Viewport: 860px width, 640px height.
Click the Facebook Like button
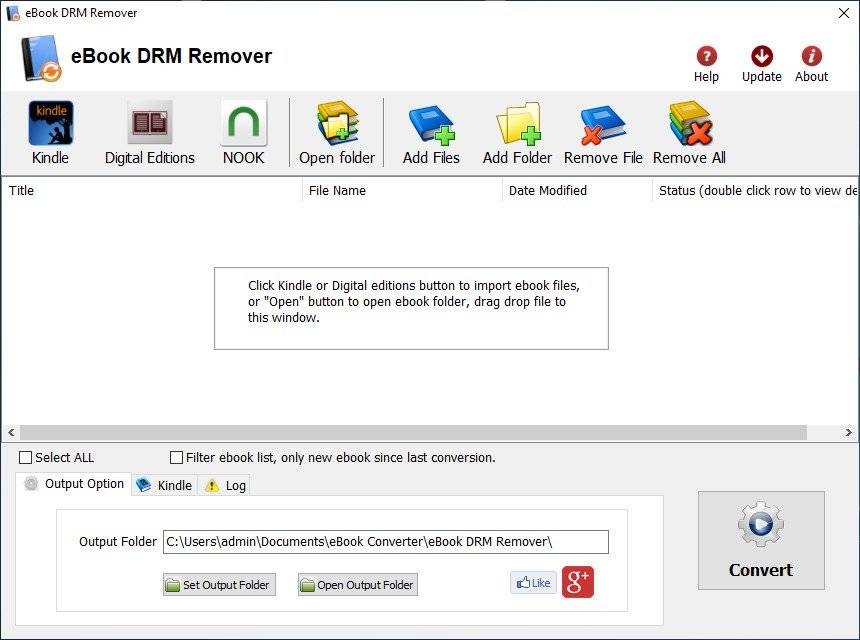pyautogui.click(x=533, y=582)
